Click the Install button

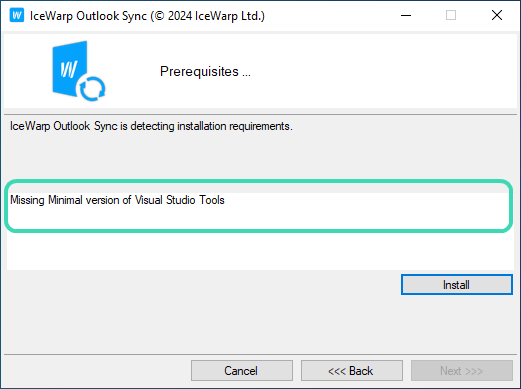456,285
